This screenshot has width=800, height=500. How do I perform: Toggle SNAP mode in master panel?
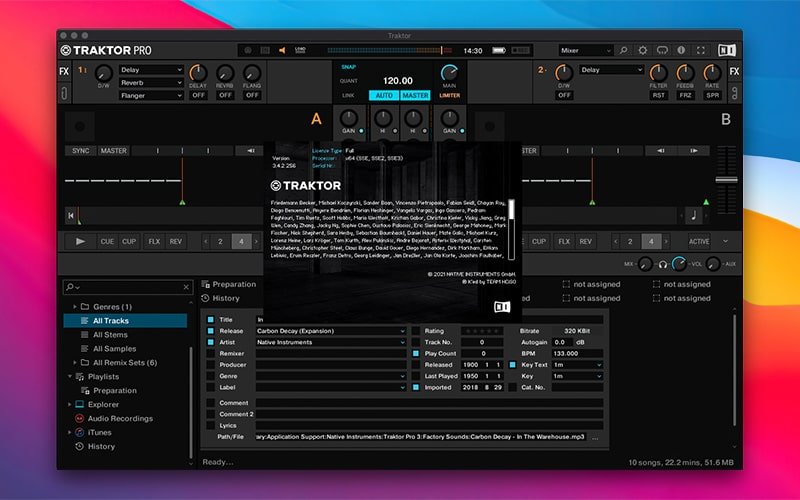(x=348, y=66)
